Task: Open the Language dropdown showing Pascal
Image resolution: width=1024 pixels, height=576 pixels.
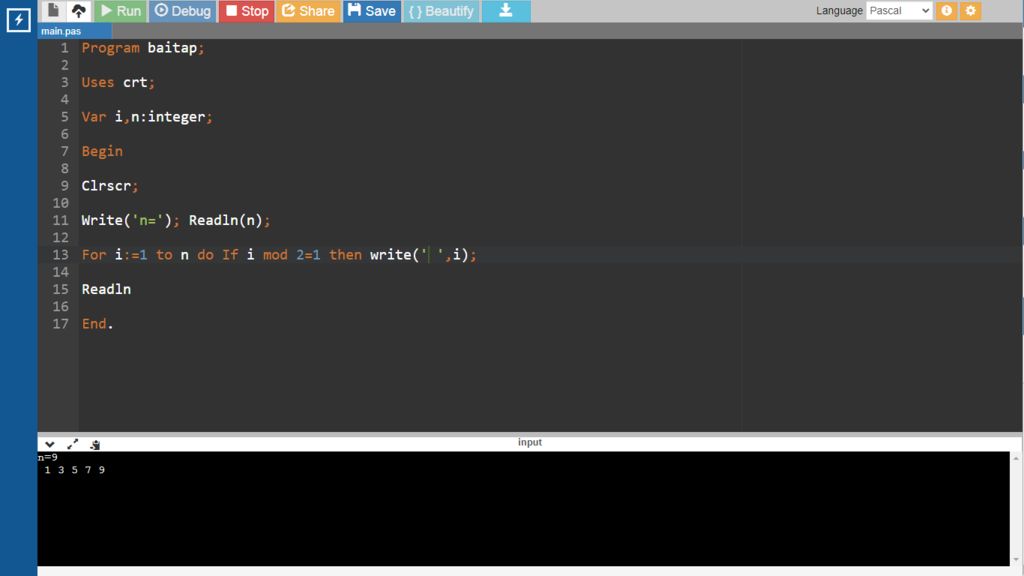Action: tap(899, 10)
